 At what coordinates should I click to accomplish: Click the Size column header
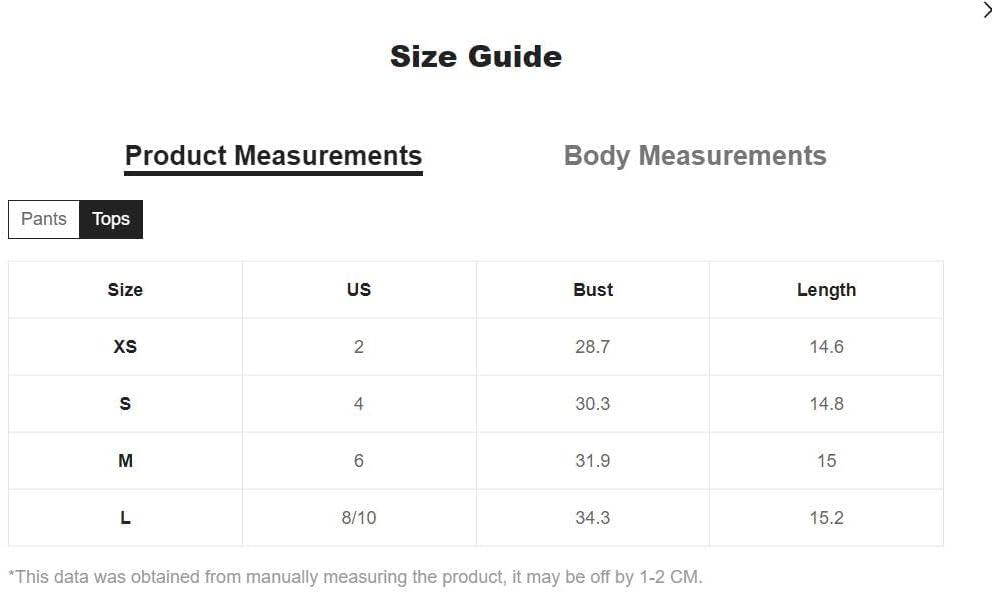[x=125, y=290]
